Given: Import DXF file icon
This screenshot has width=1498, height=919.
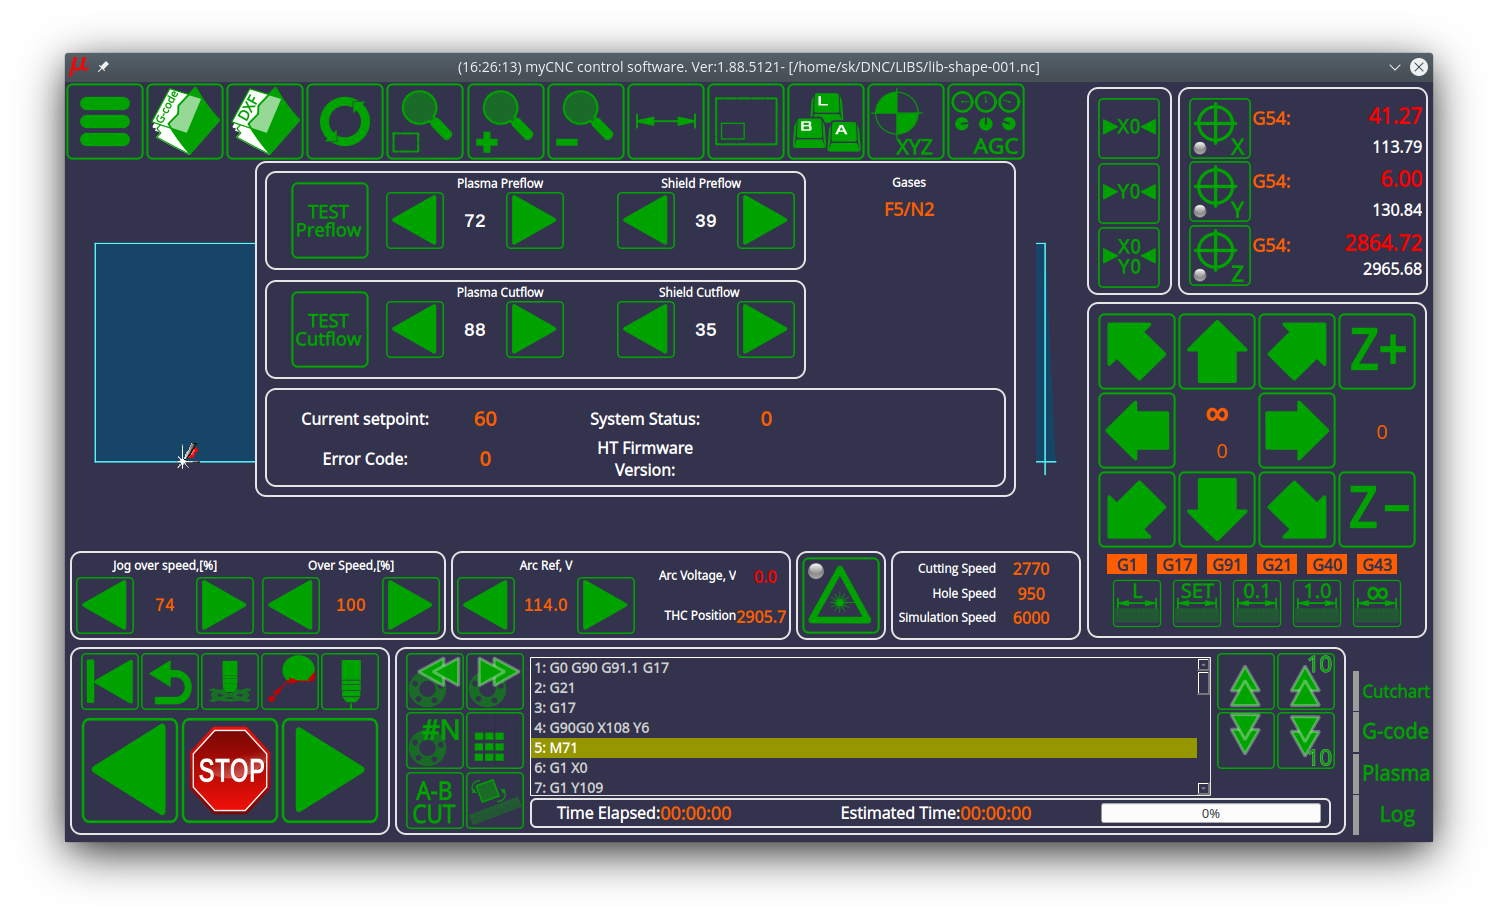Looking at the screenshot, I should point(265,122).
